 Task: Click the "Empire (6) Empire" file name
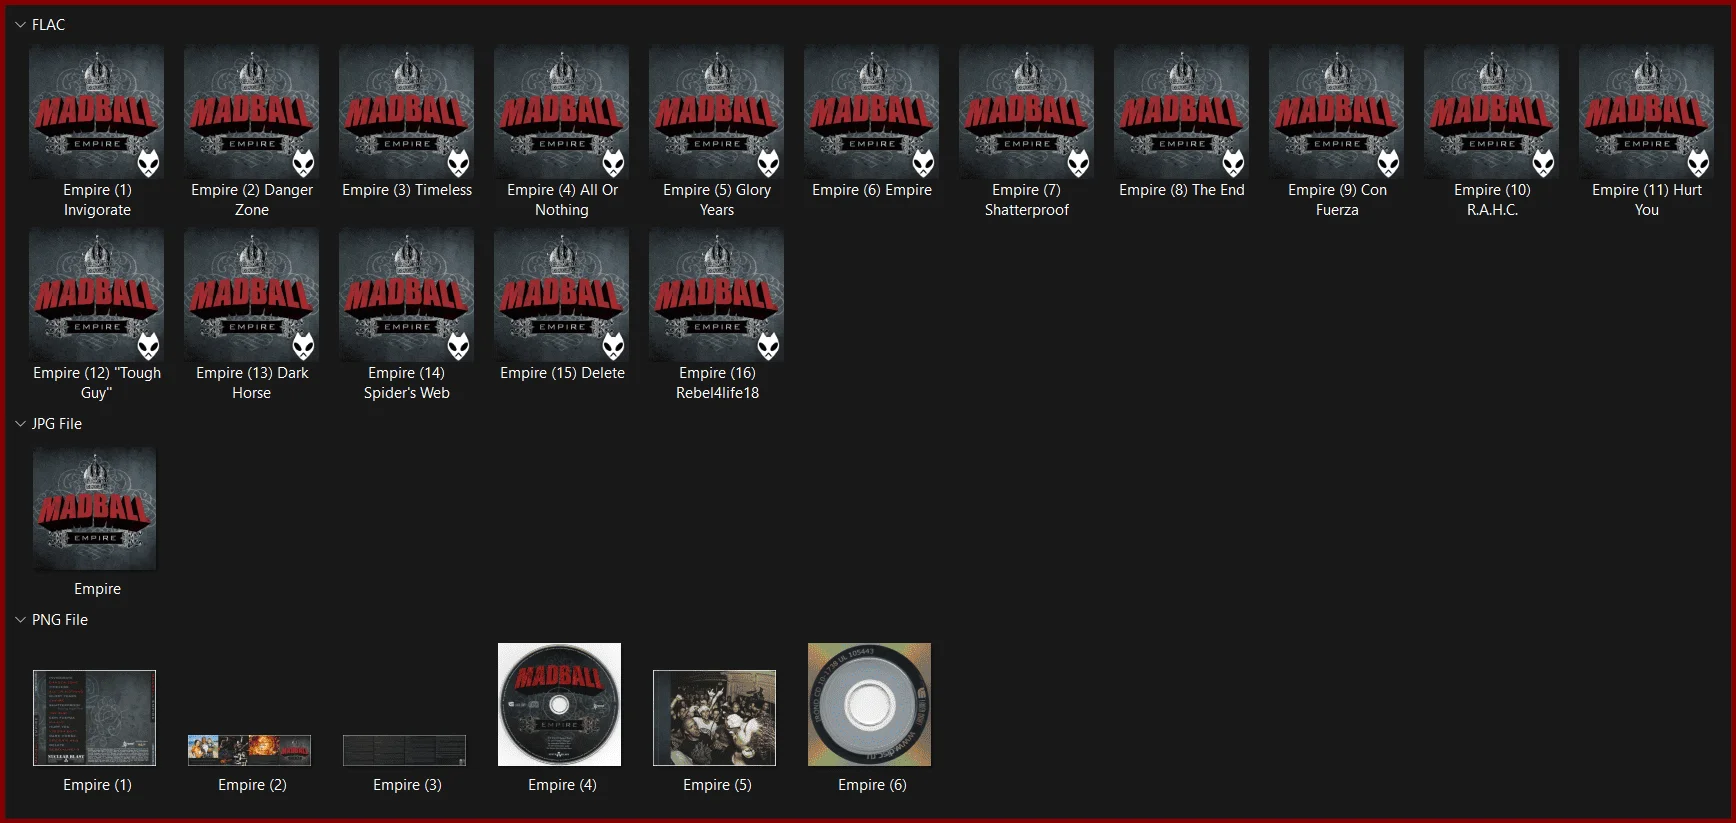click(x=872, y=190)
